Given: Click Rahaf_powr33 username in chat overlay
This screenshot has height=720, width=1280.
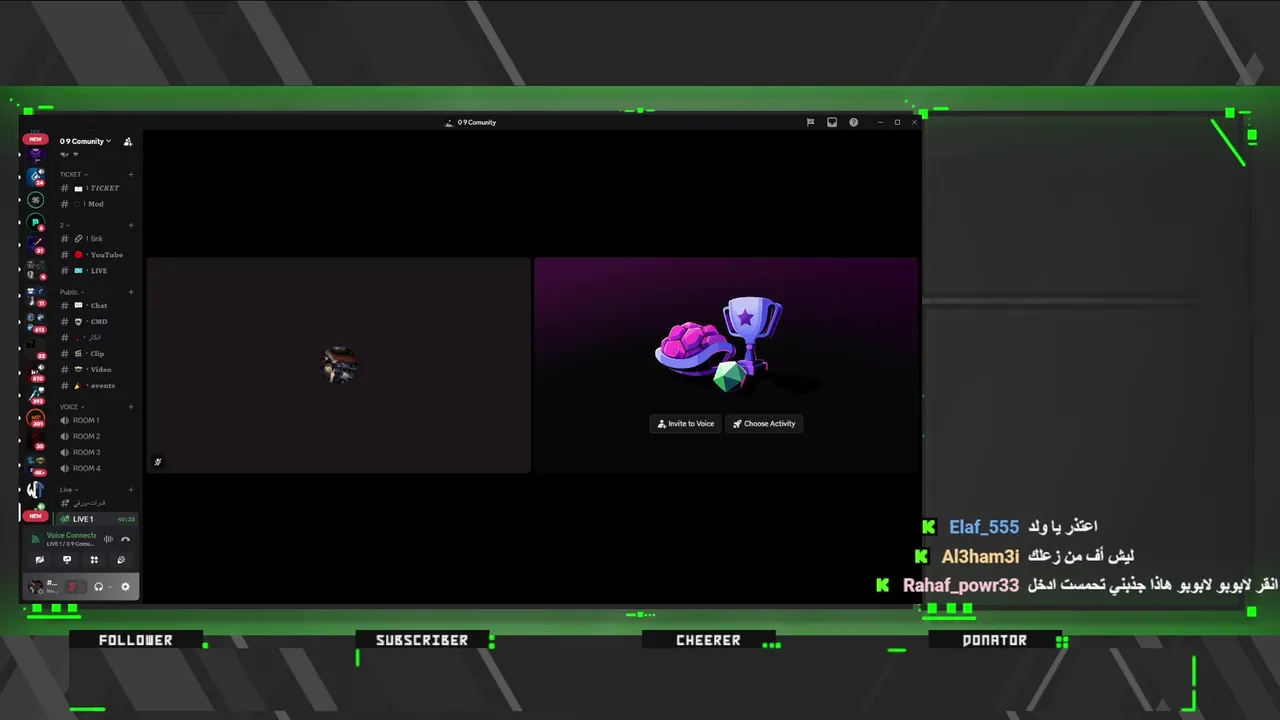Looking at the screenshot, I should (x=961, y=586).
